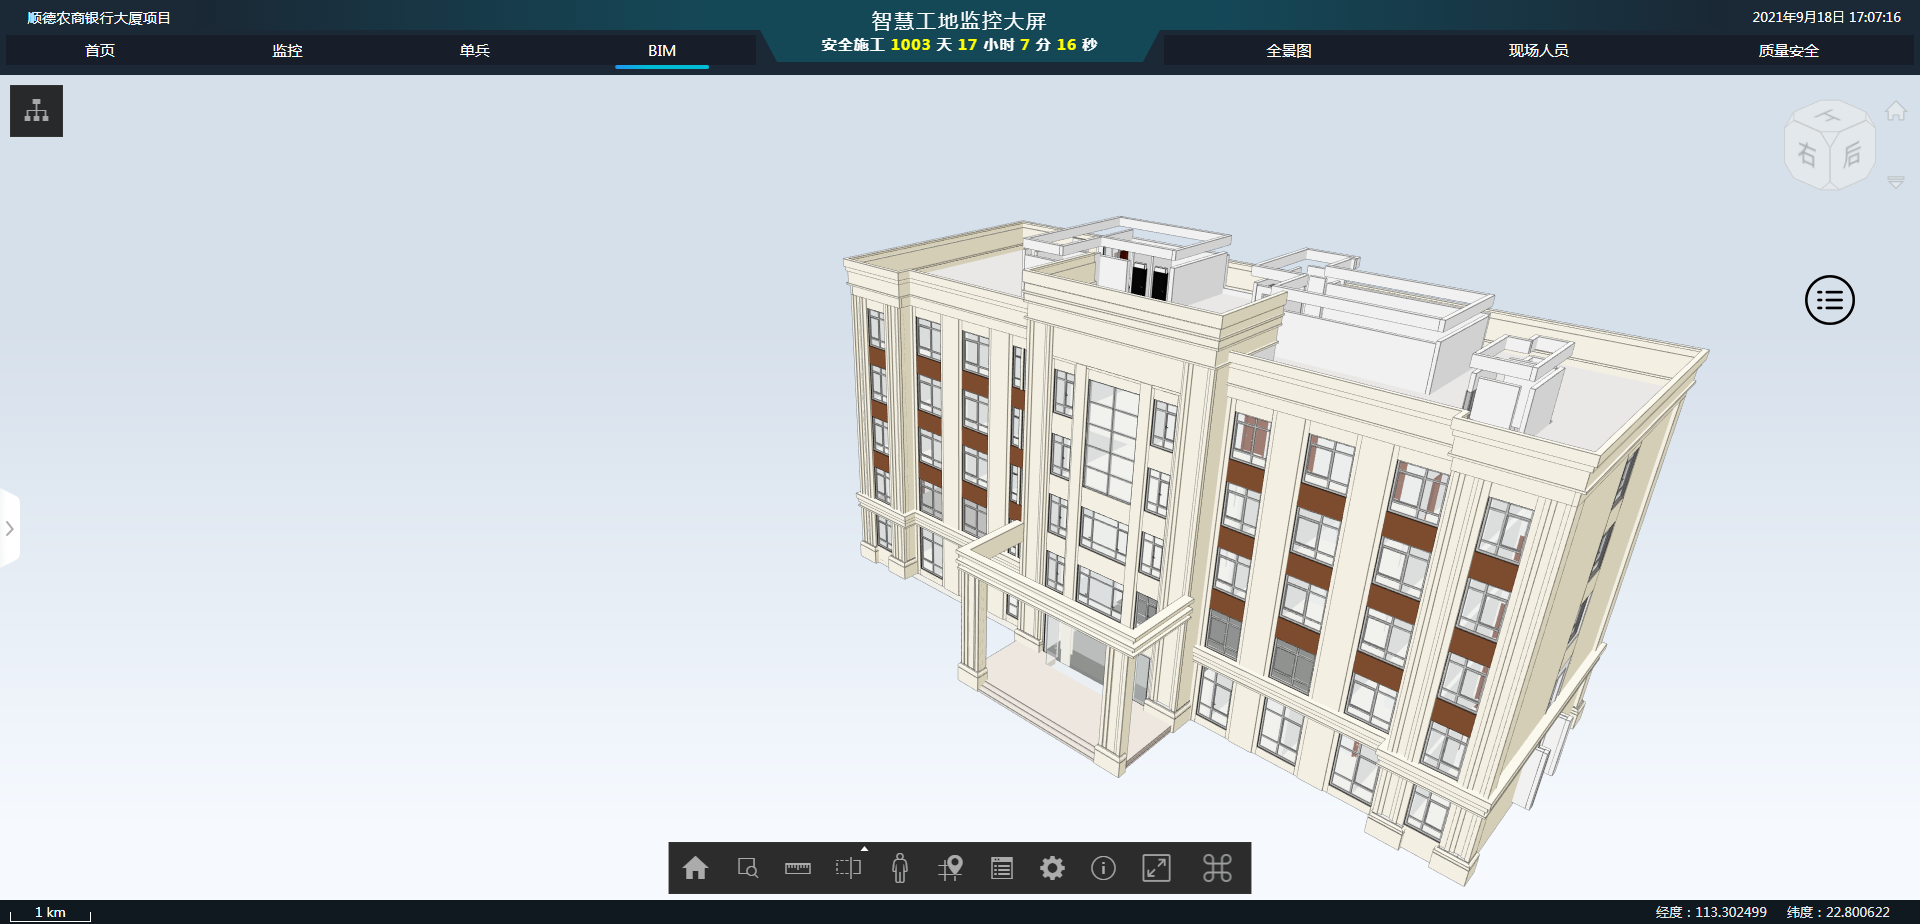1920x924 pixels.
Task: Click the command-key shortcuts icon
Action: coord(1217,868)
